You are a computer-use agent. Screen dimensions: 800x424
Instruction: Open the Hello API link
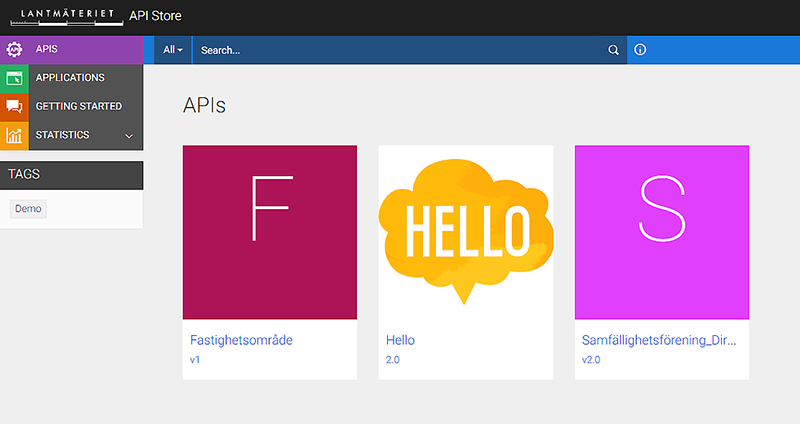[x=400, y=340]
